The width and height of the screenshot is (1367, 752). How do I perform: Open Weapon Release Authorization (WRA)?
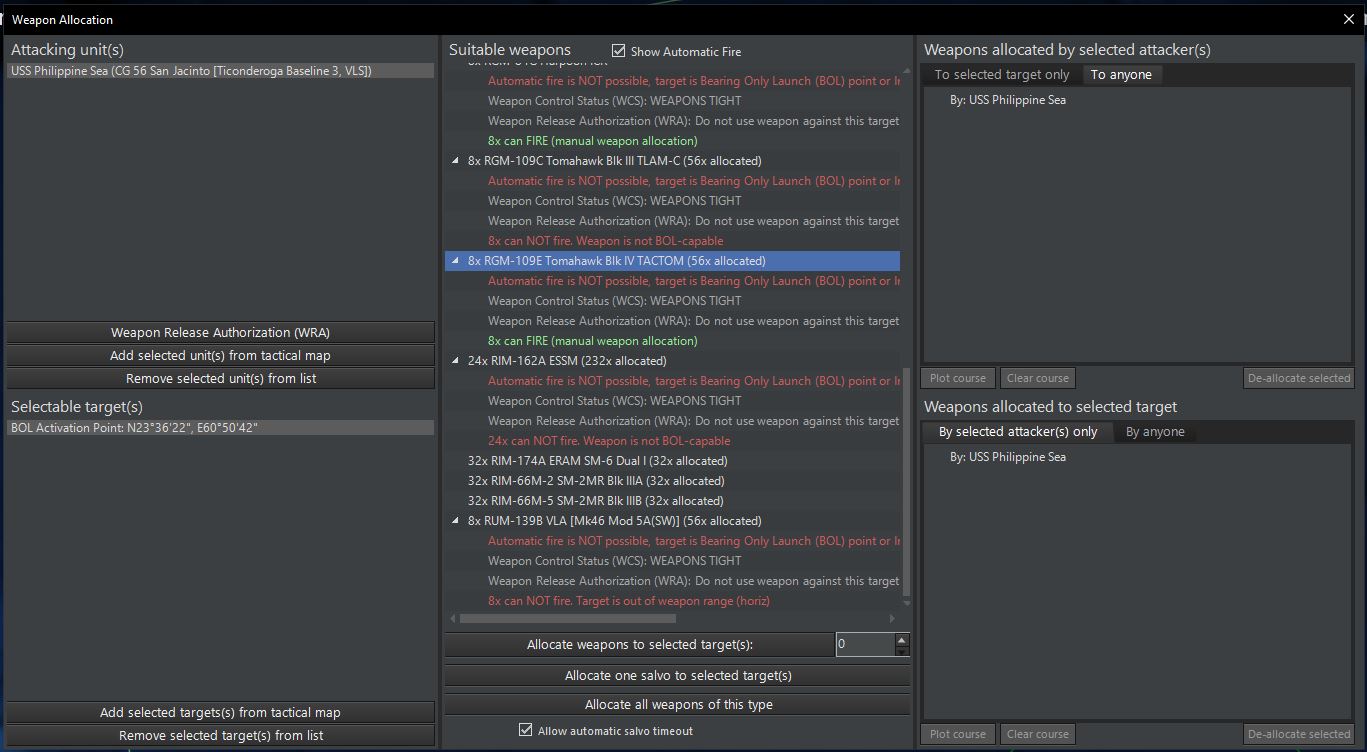(220, 332)
